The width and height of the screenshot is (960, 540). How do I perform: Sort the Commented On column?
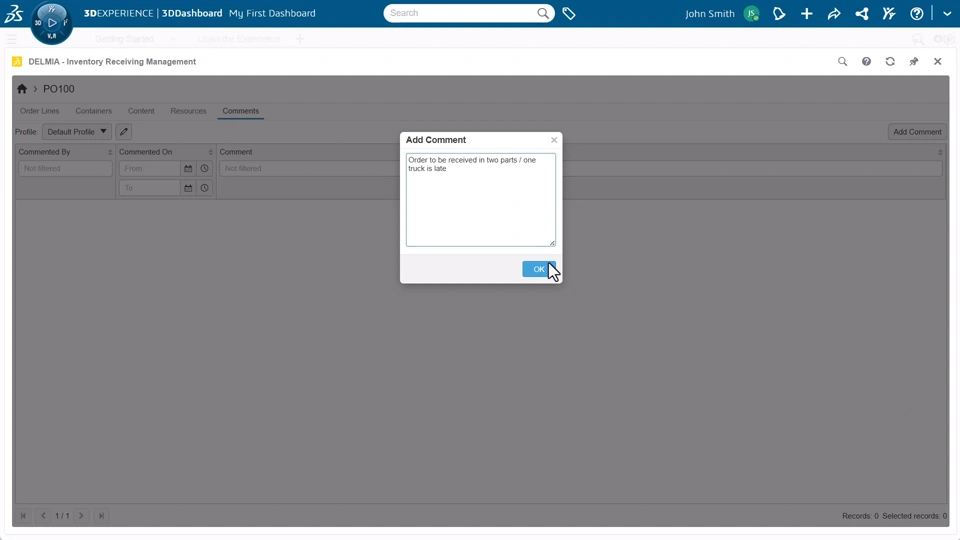pyautogui.click(x=210, y=152)
